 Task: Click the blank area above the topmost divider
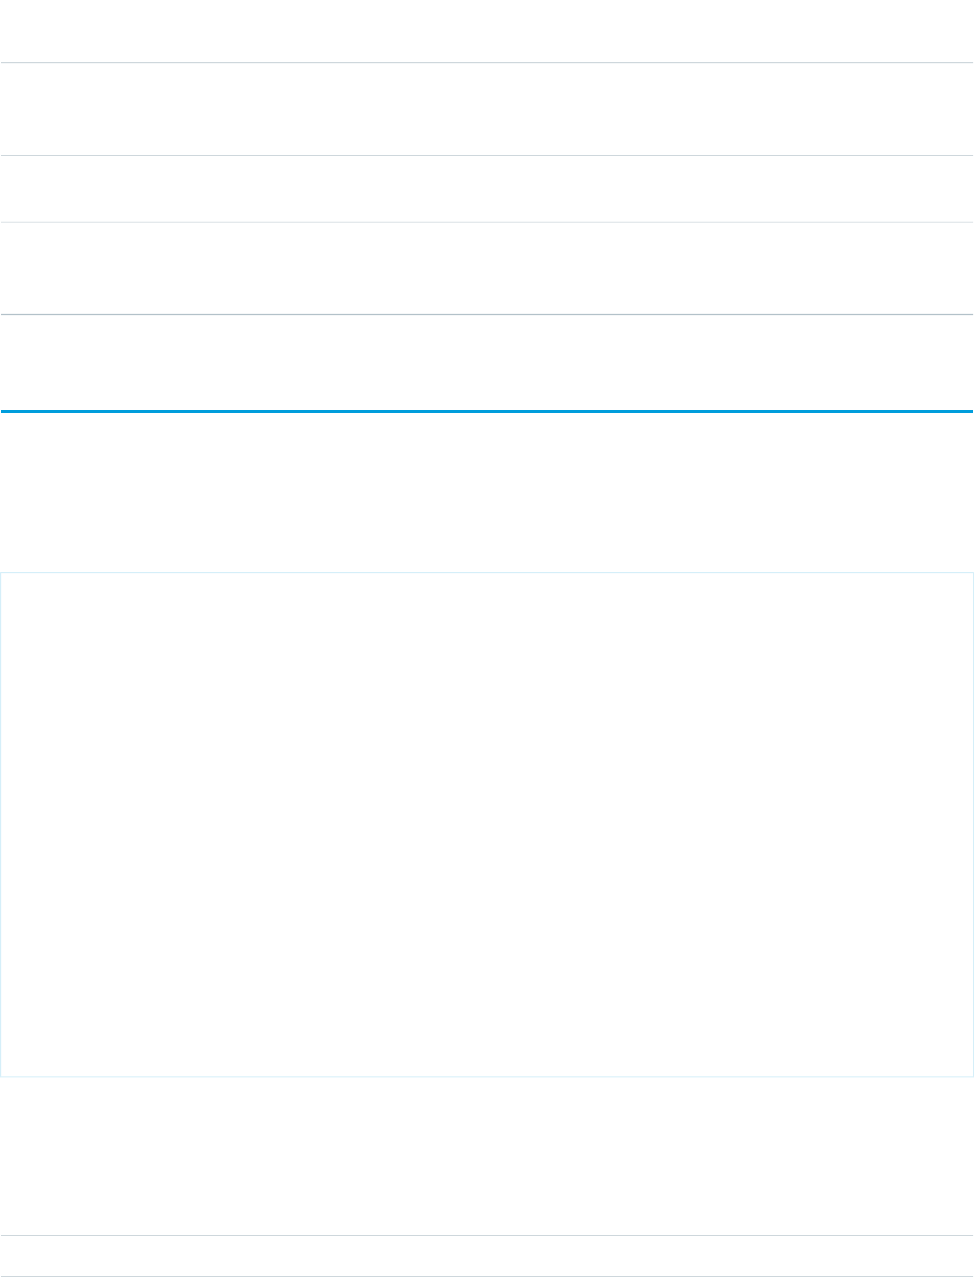point(487,31)
